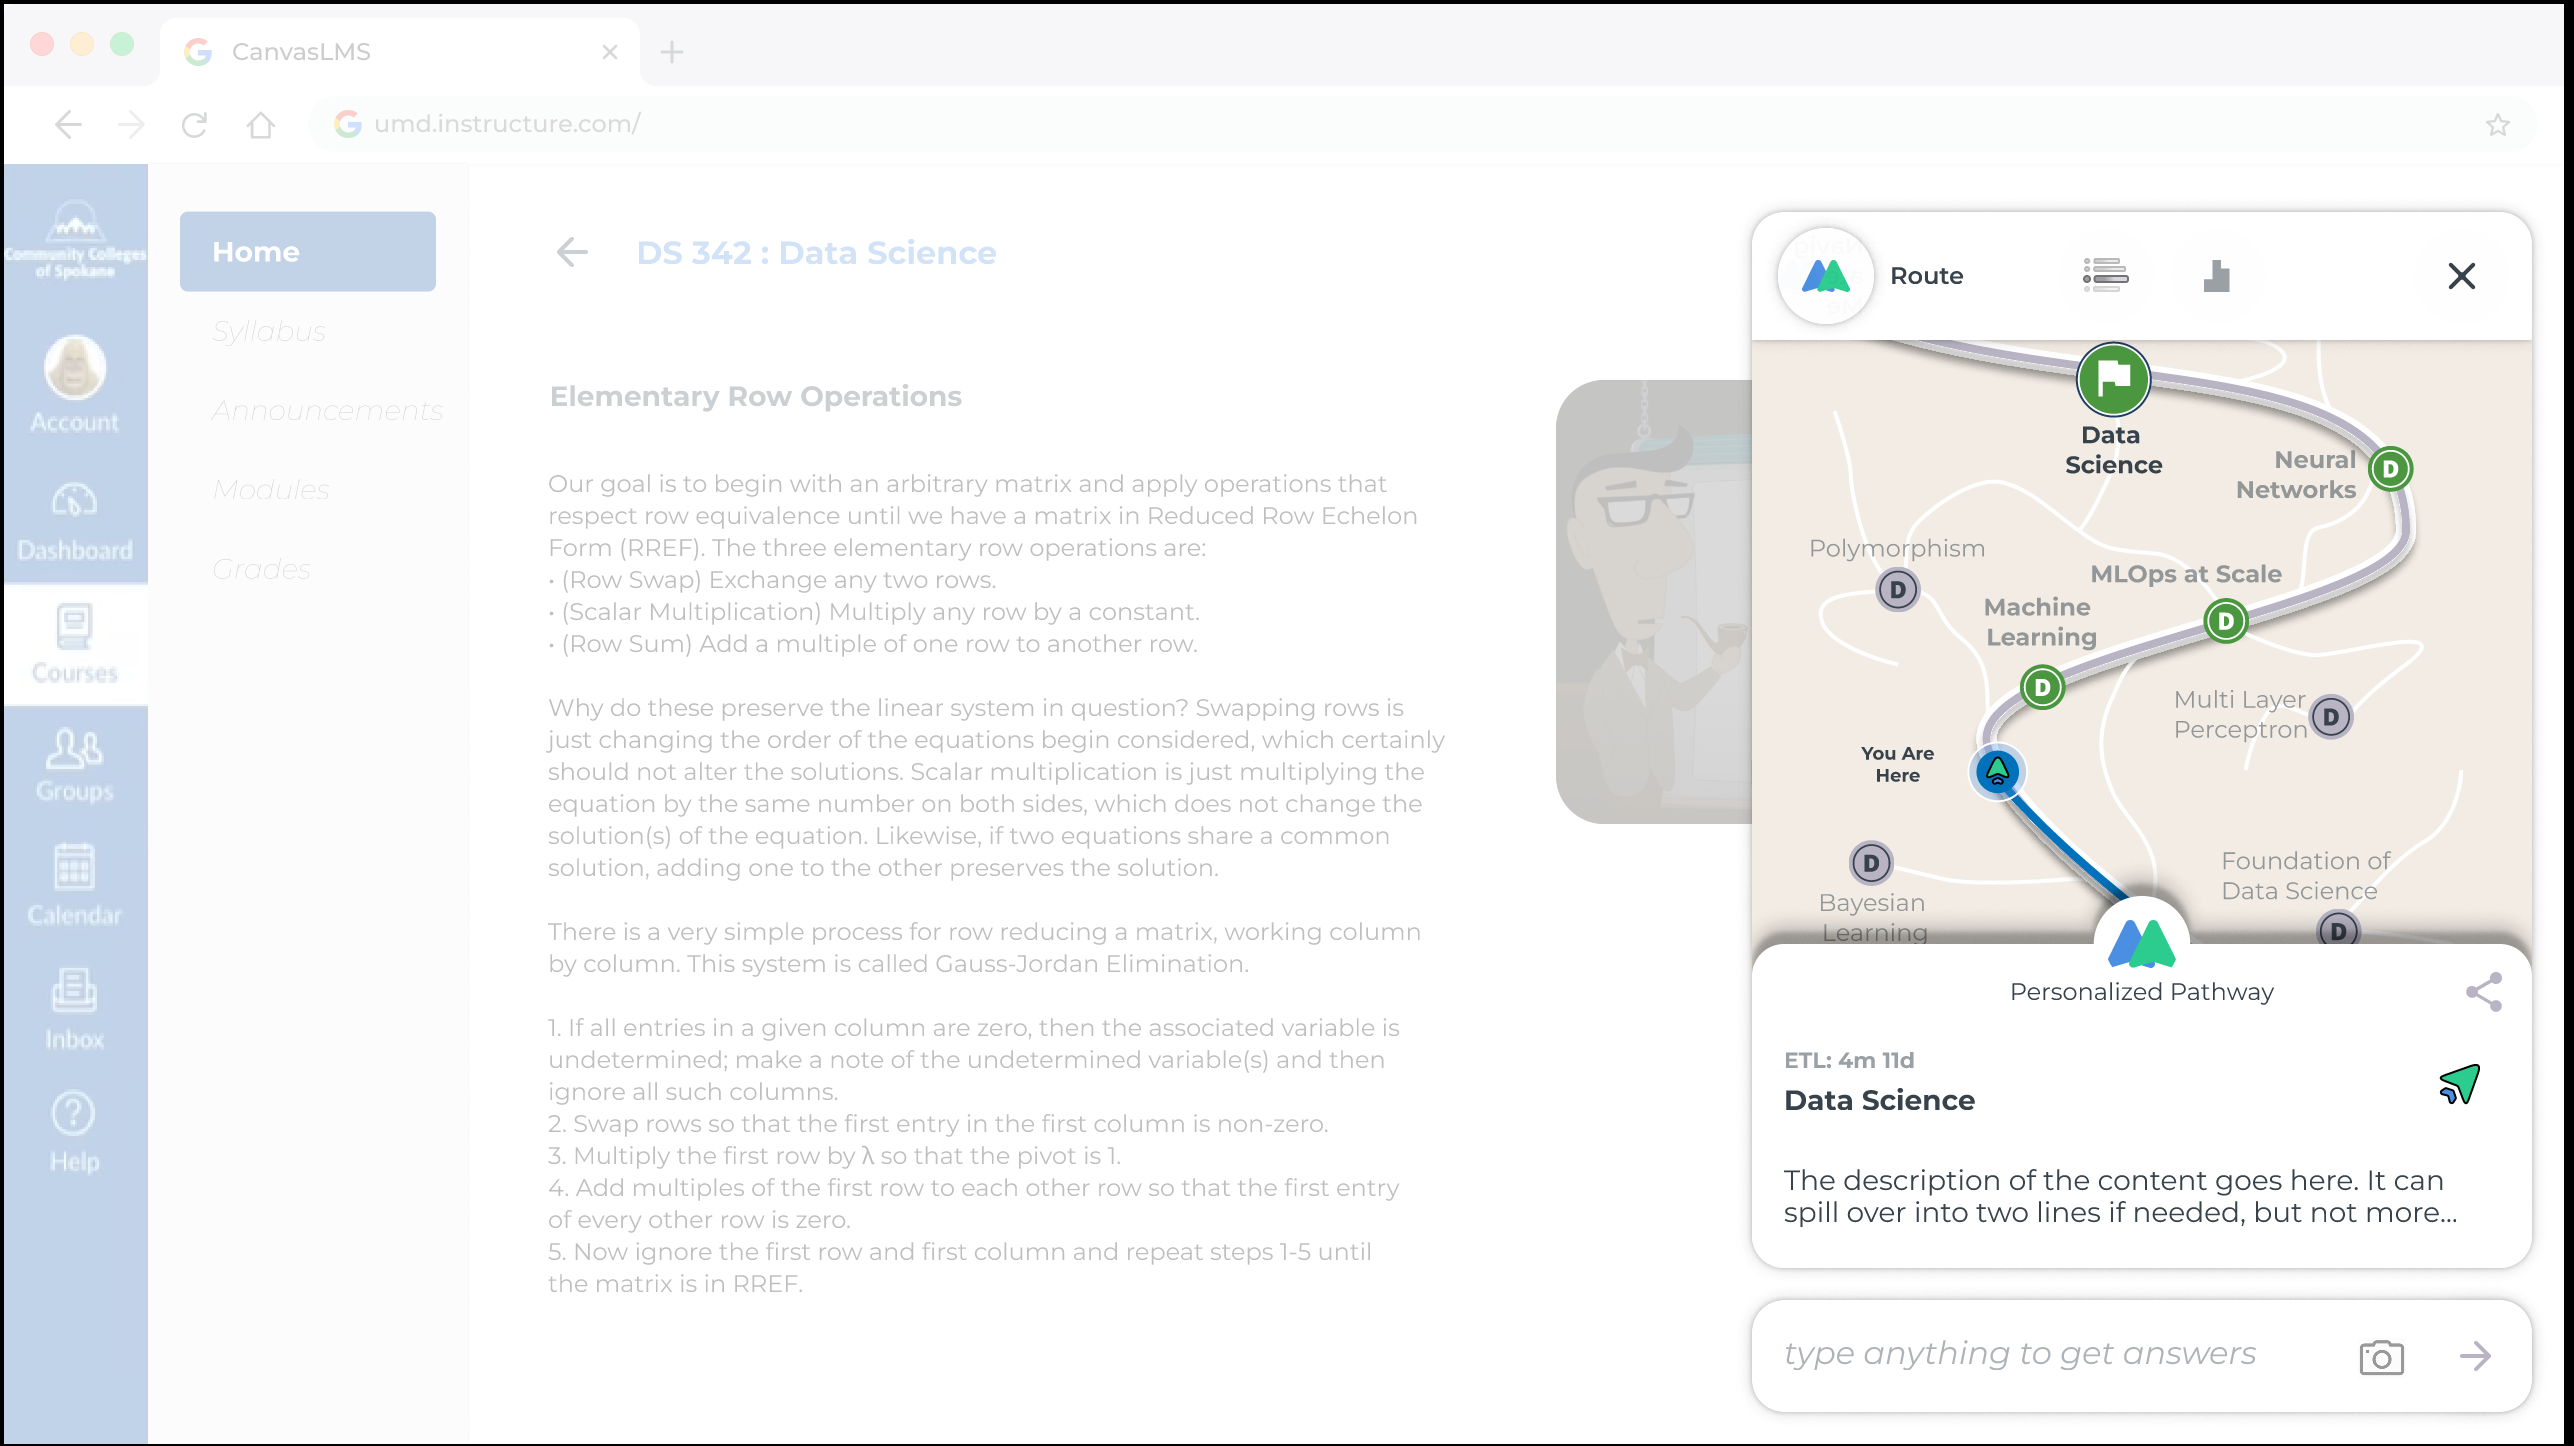Click the send/submit arrow in chat input

[x=2475, y=1356]
